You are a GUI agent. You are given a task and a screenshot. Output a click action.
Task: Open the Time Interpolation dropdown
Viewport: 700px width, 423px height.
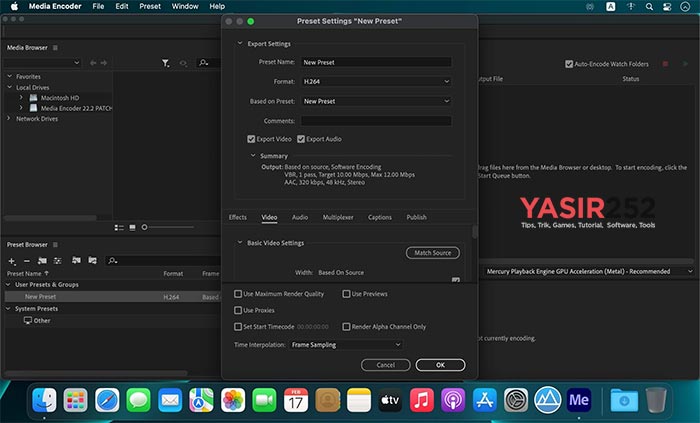pos(346,344)
